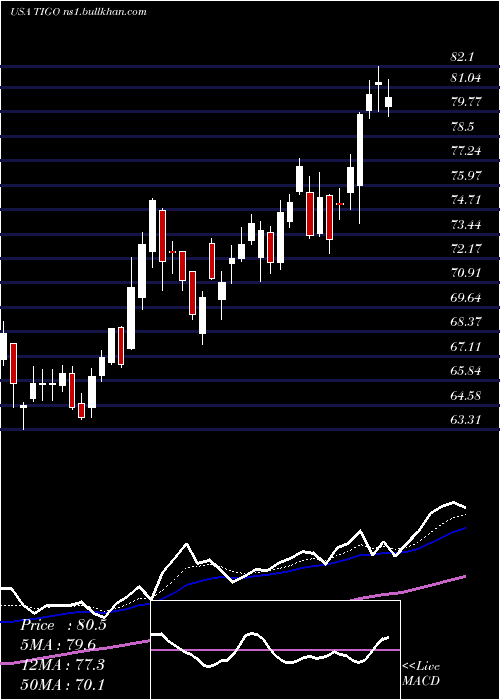500x700 pixels.
Task: Click the 67.11 price level label
Action: 466,346
